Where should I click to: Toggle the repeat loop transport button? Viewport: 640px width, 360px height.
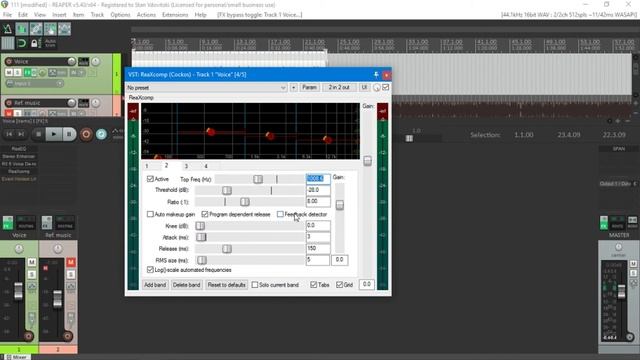[102, 134]
